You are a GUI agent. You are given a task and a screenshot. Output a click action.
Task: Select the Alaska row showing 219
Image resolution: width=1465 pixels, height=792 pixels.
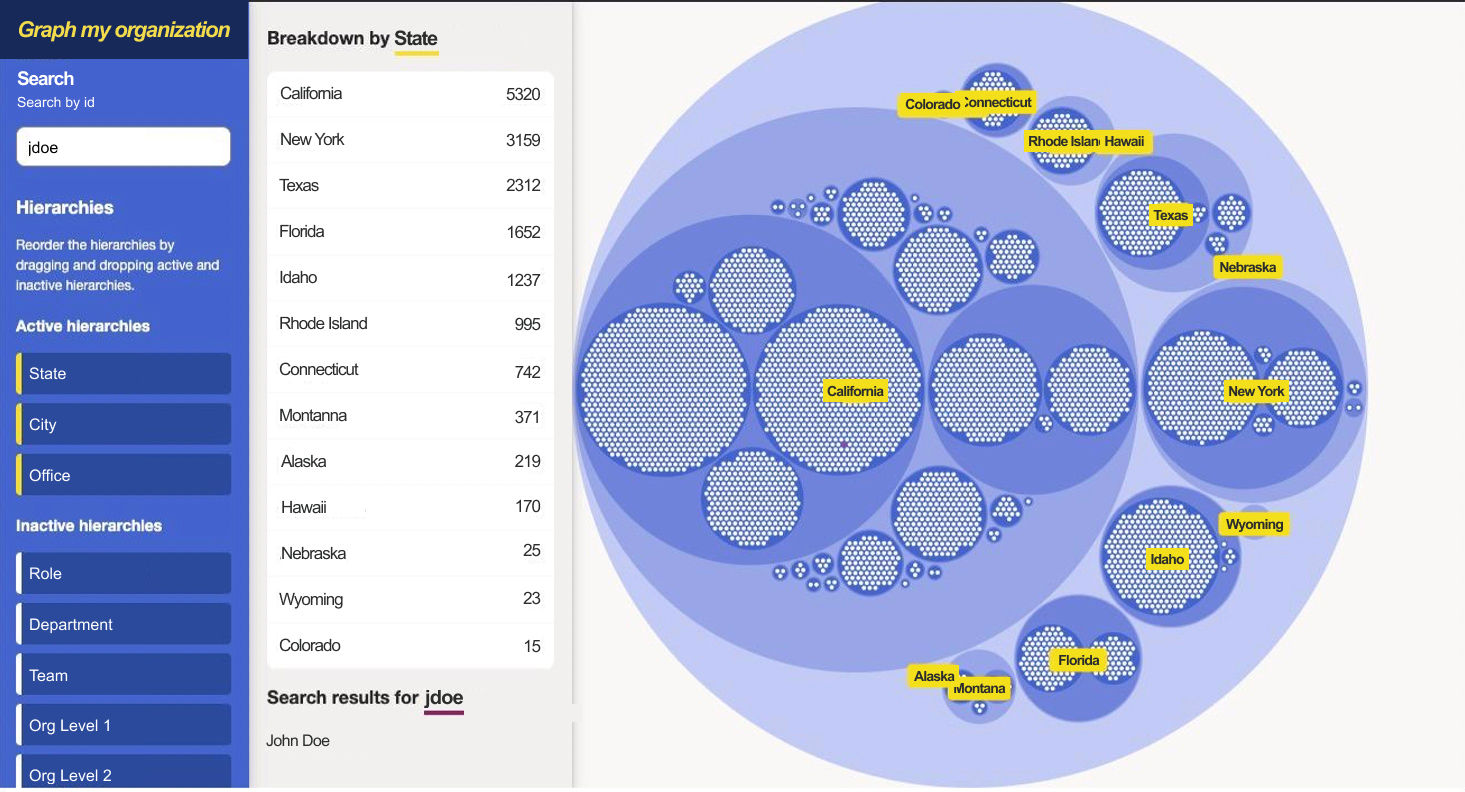coord(410,462)
